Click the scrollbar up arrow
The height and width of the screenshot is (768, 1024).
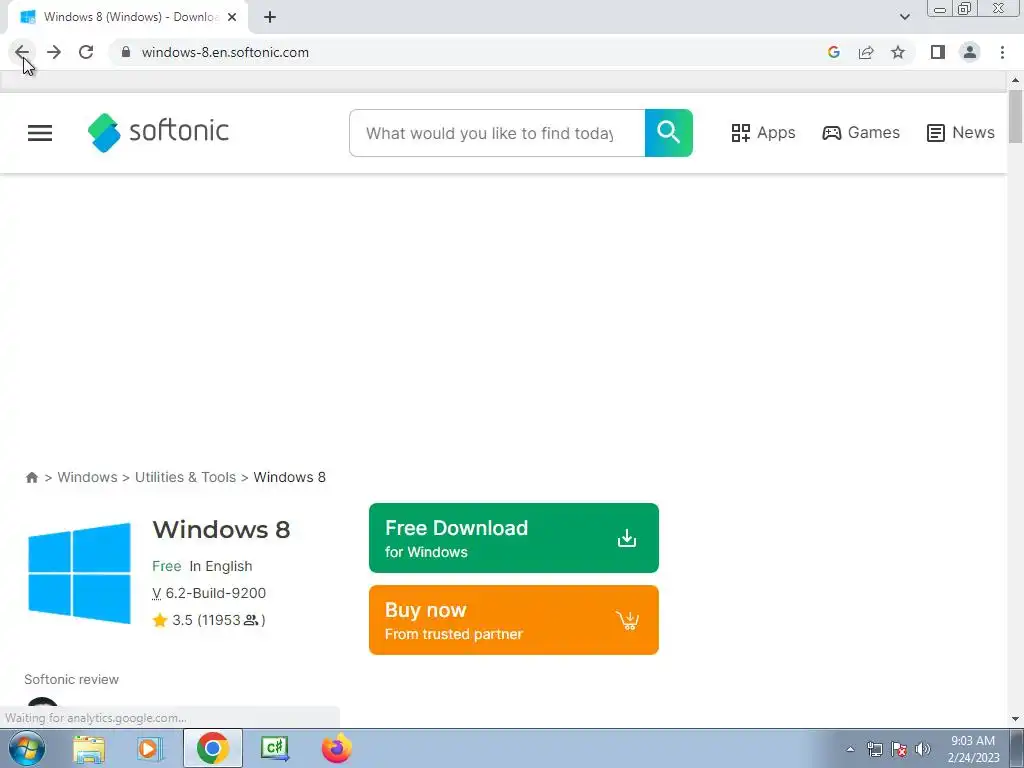pos(1016,80)
